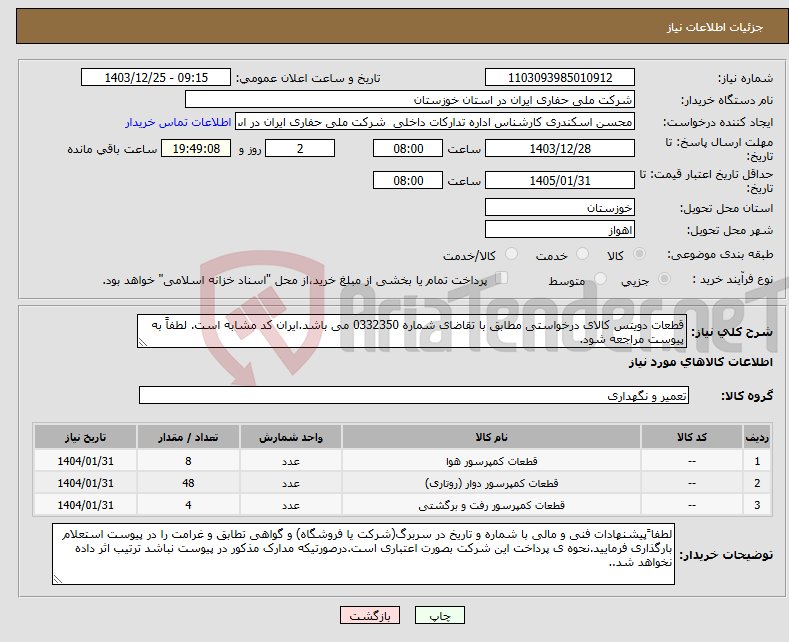Click the response deadline date 1403/12/28

coord(560,148)
